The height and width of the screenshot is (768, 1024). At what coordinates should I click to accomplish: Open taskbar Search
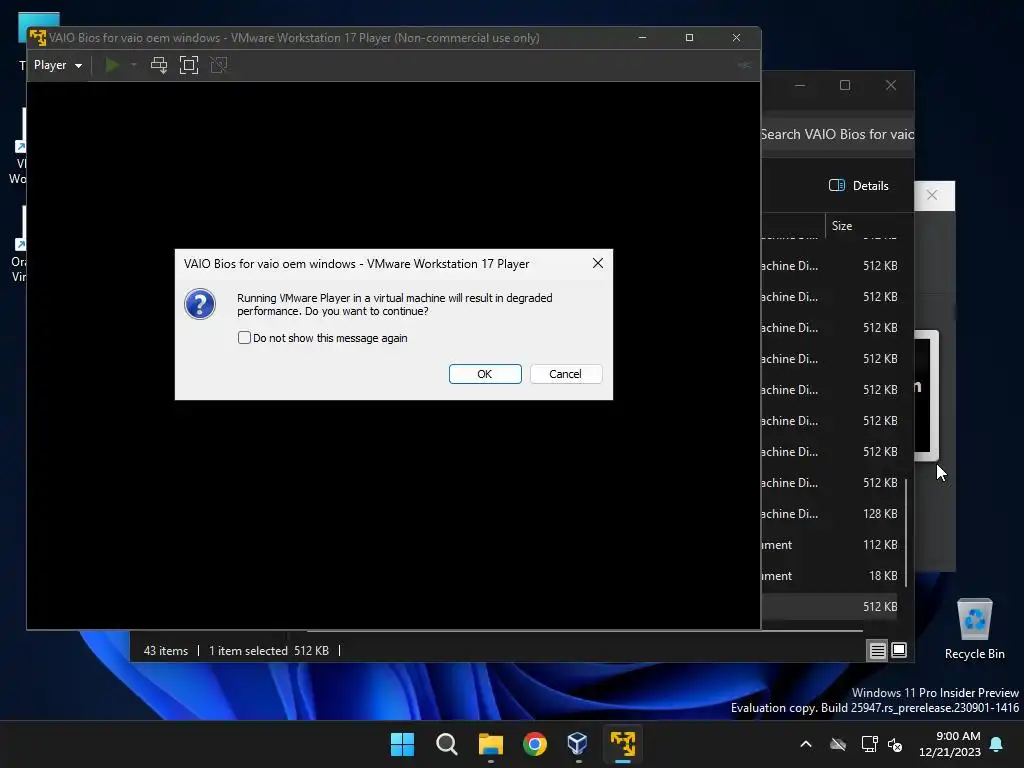[447, 744]
